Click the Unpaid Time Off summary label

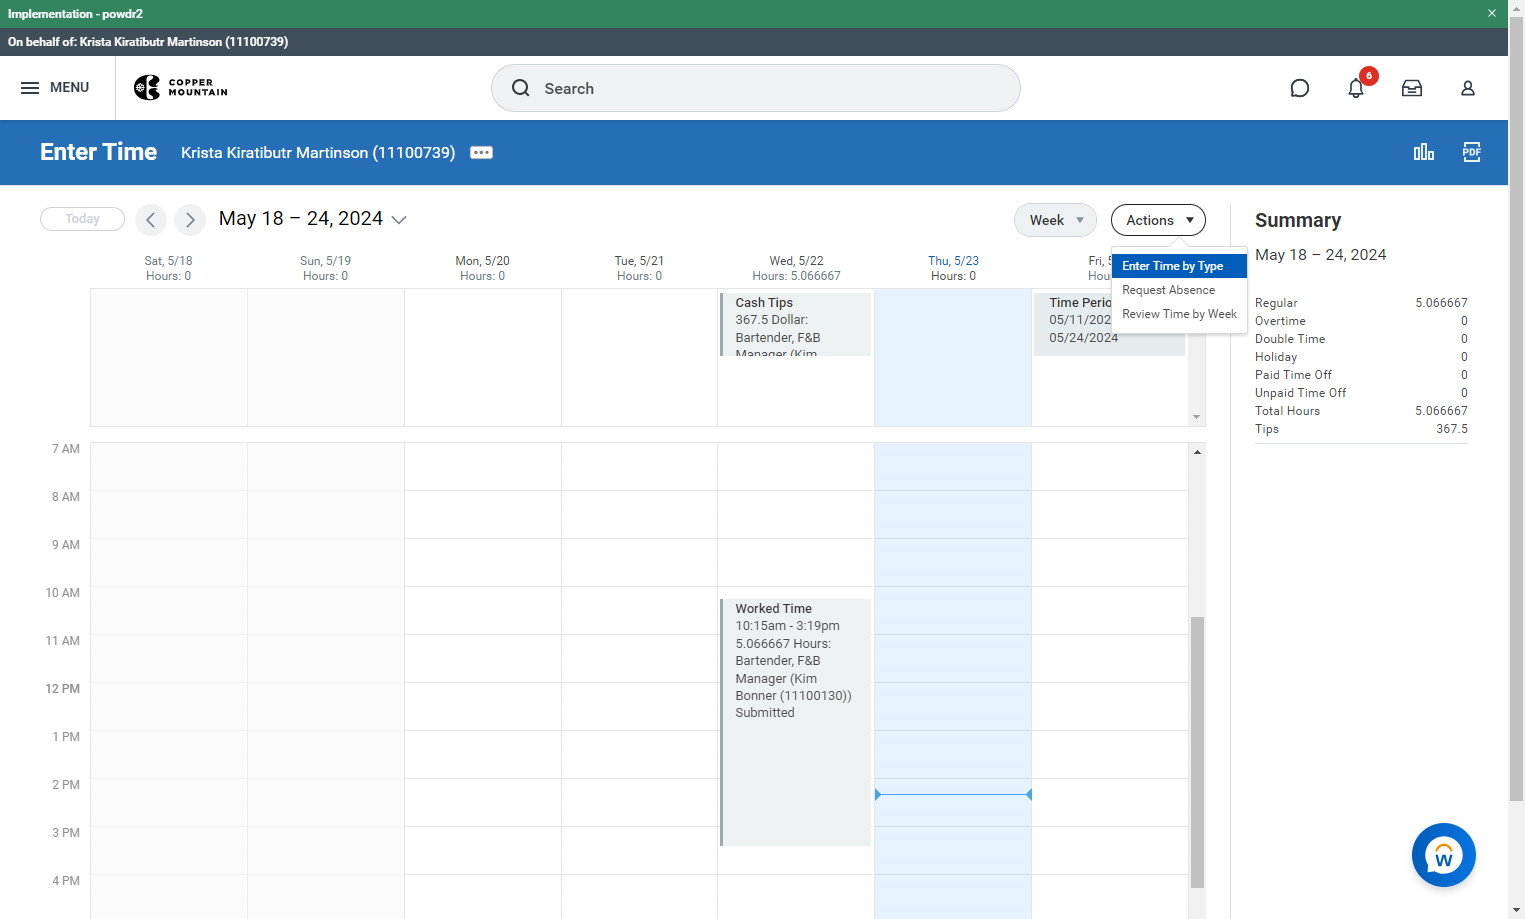coord(1300,393)
